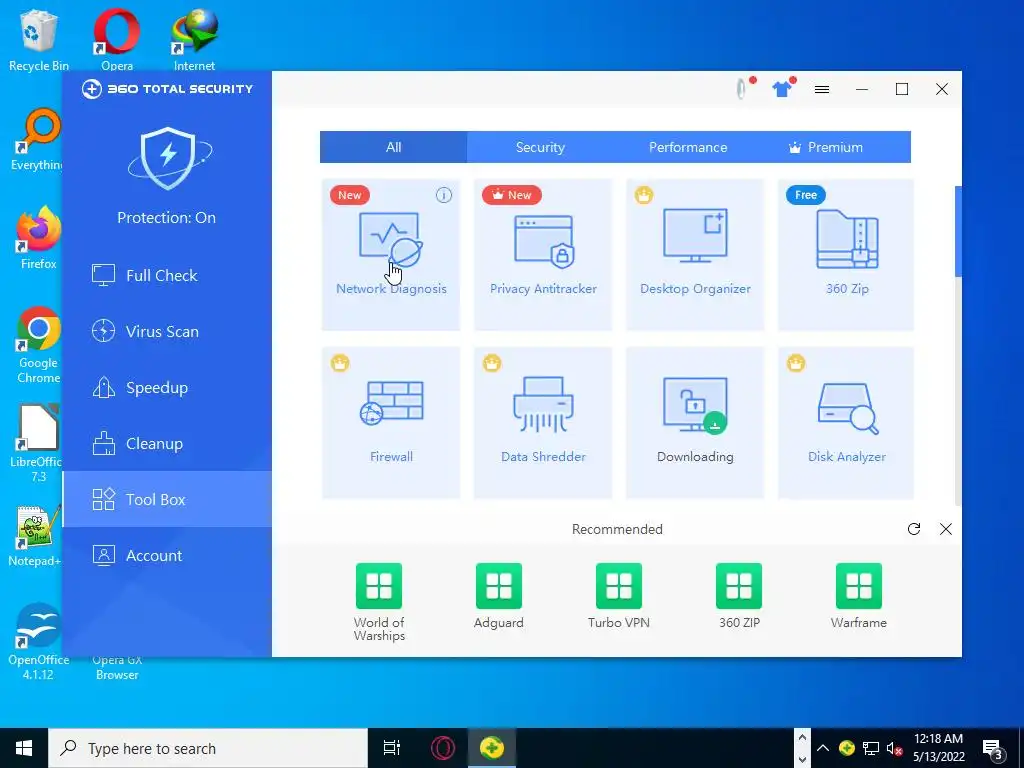Screen dimensions: 1024x768
Task: Open Account section in sidebar
Action: tap(167, 556)
